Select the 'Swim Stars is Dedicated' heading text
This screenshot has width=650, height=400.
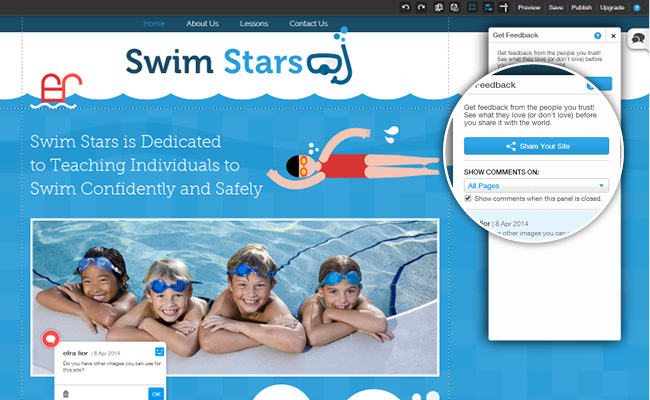pyautogui.click(x=146, y=165)
